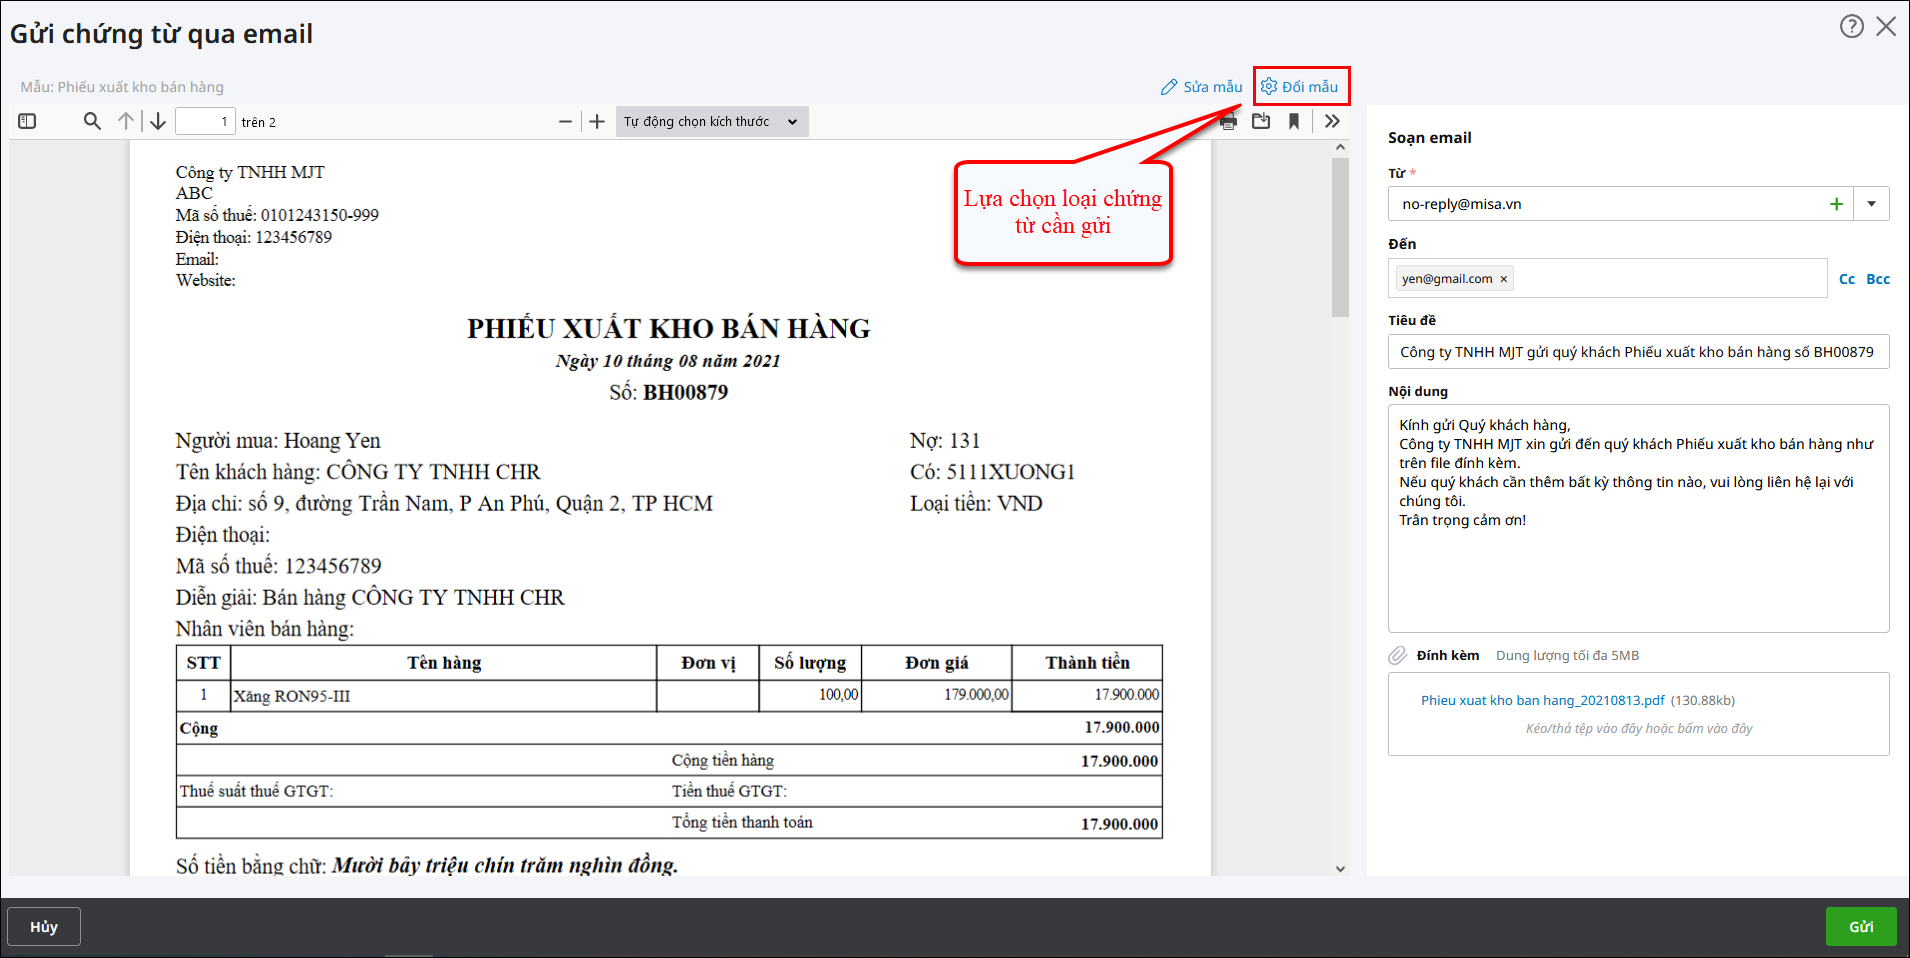Screen dimensions: 1910x958
Task: Open the 'Tự động chọn kích thước' zoom dropdown
Action: (x=711, y=122)
